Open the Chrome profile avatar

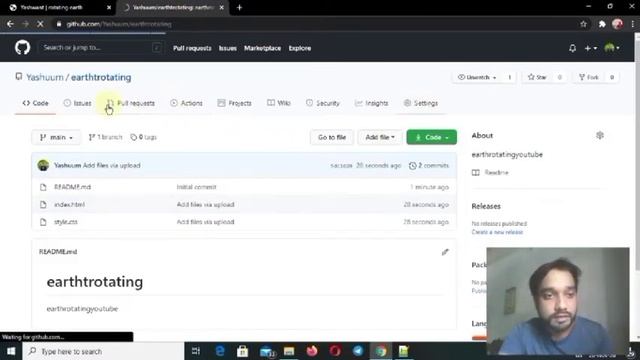pos(618,24)
